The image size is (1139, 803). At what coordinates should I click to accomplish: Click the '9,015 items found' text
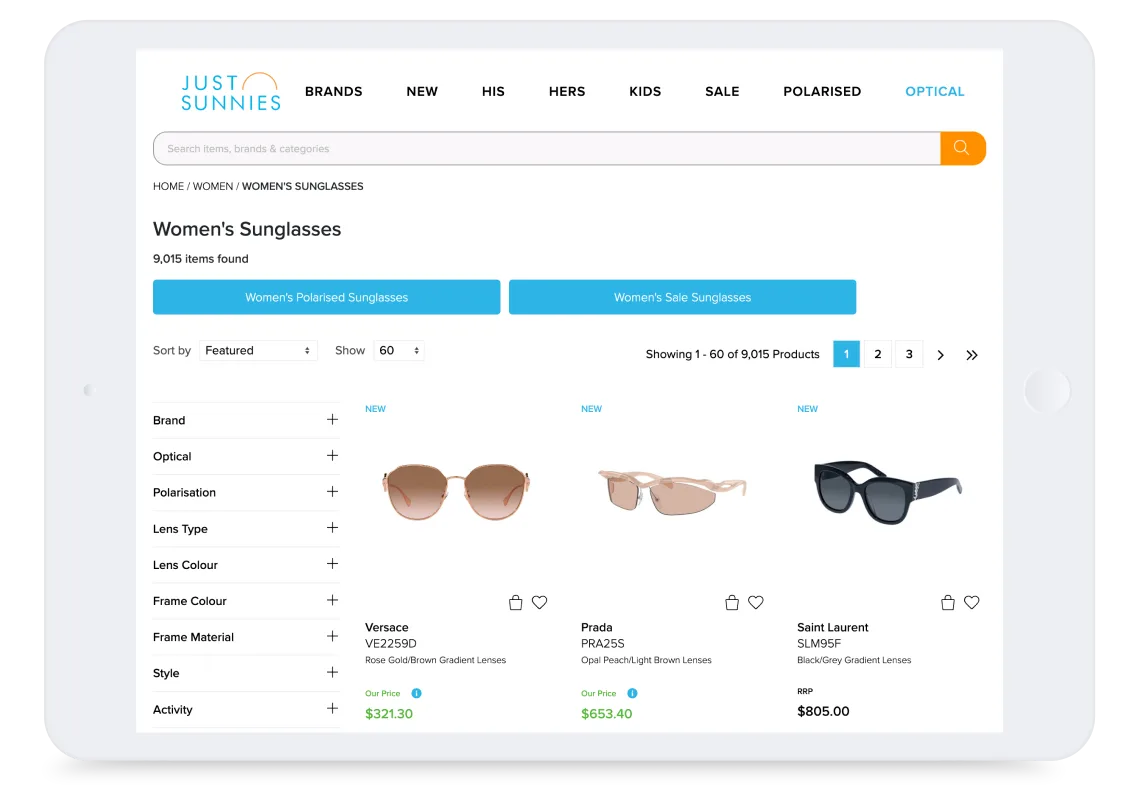click(x=200, y=259)
